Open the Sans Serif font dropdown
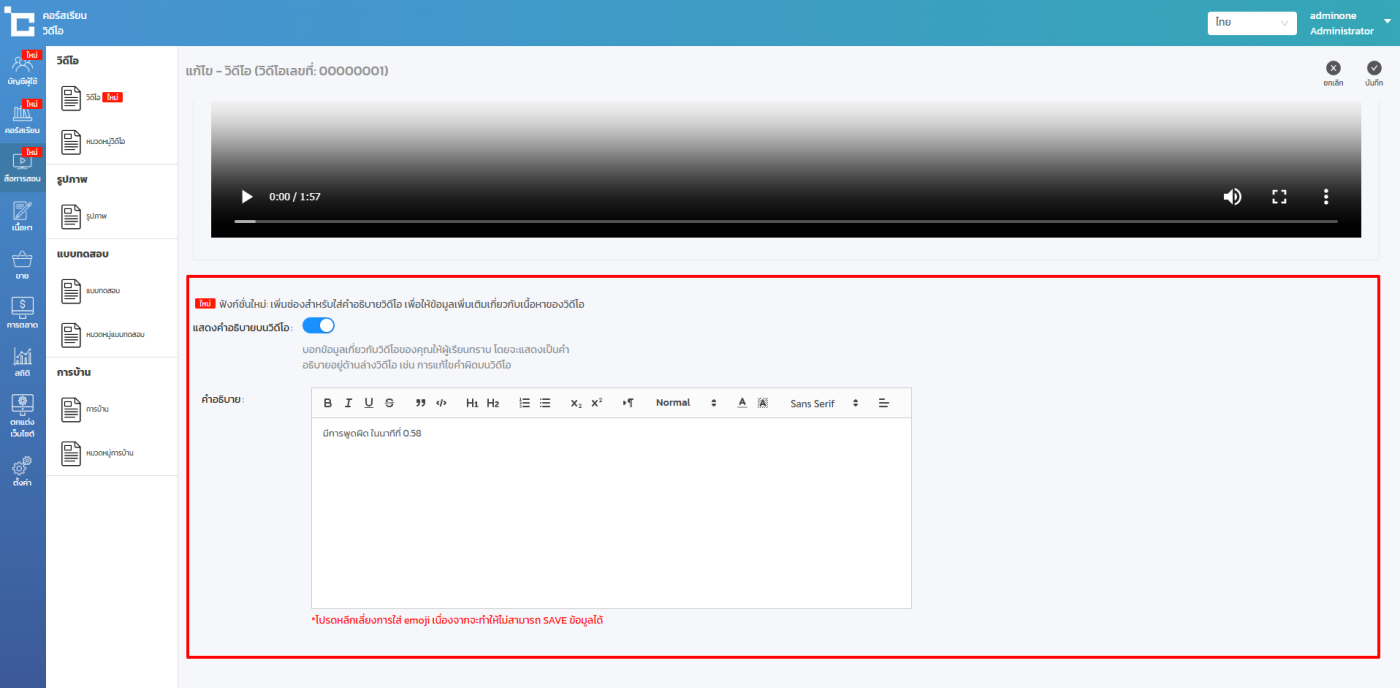Screen dimensions: 1400x688 824,403
